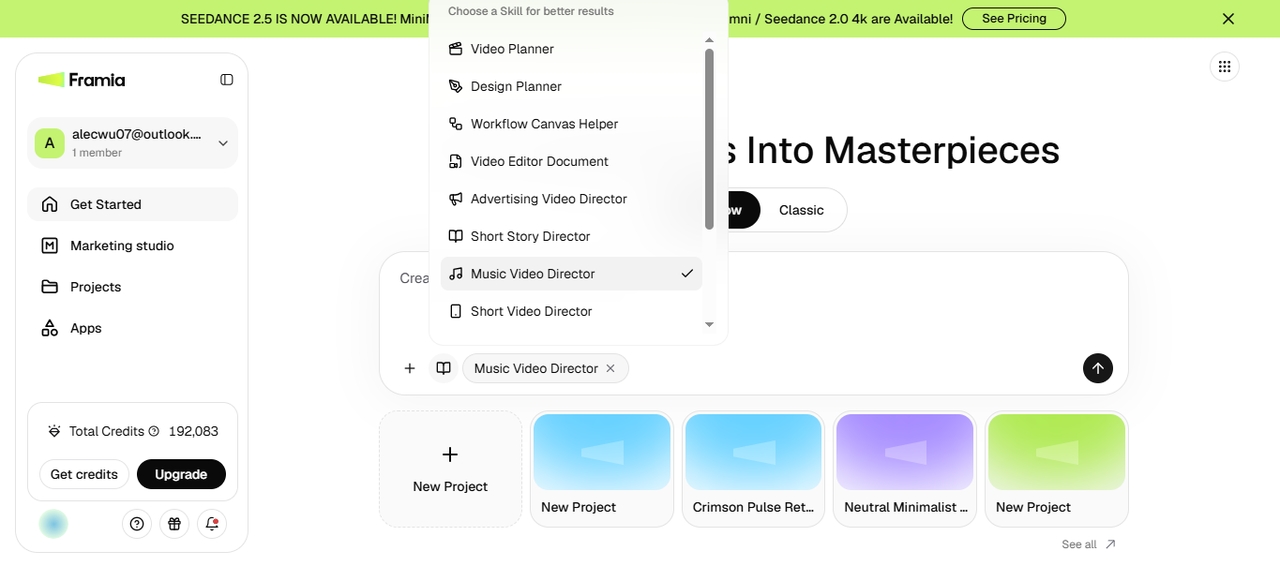1280x566 pixels.
Task: Select the Video Planner skill
Action: coord(571,49)
